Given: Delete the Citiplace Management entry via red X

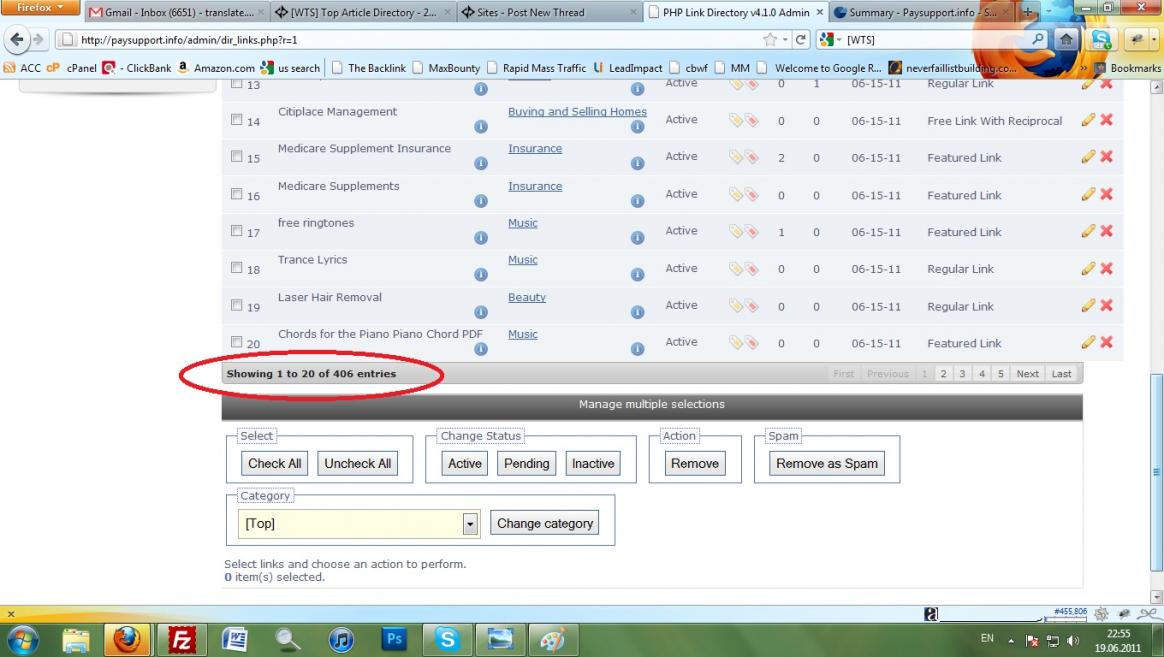Looking at the screenshot, I should pyautogui.click(x=1106, y=120).
